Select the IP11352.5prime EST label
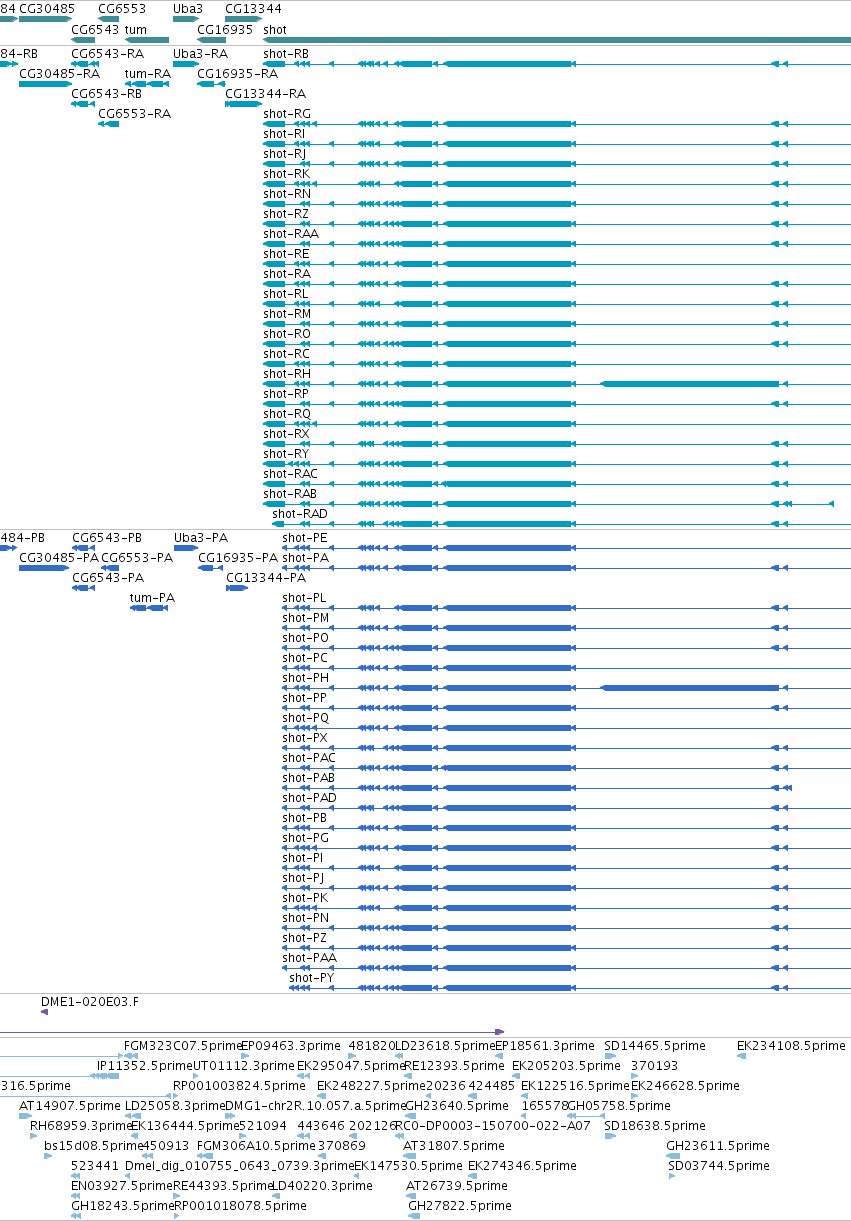 tap(144, 1066)
